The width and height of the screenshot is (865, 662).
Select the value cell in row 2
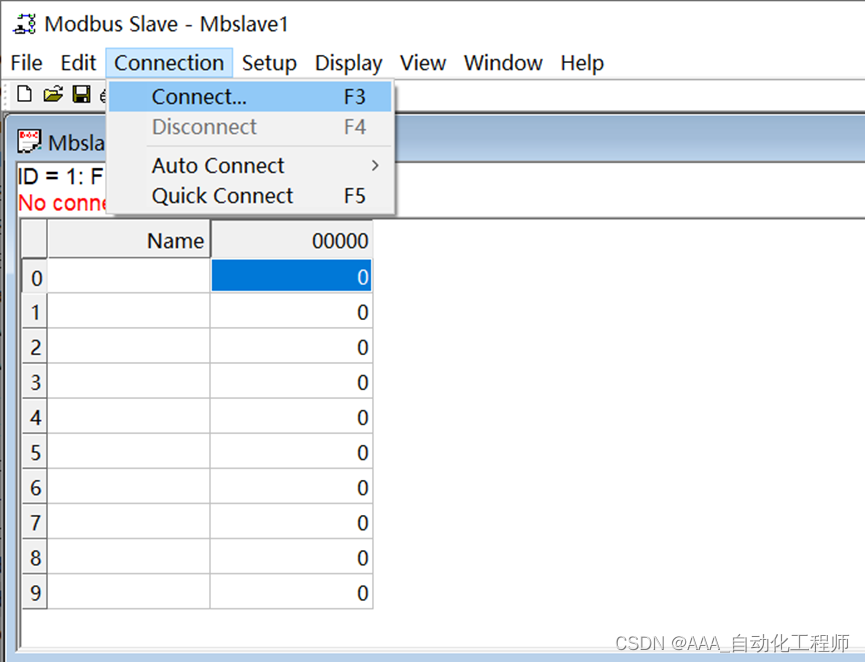click(291, 346)
